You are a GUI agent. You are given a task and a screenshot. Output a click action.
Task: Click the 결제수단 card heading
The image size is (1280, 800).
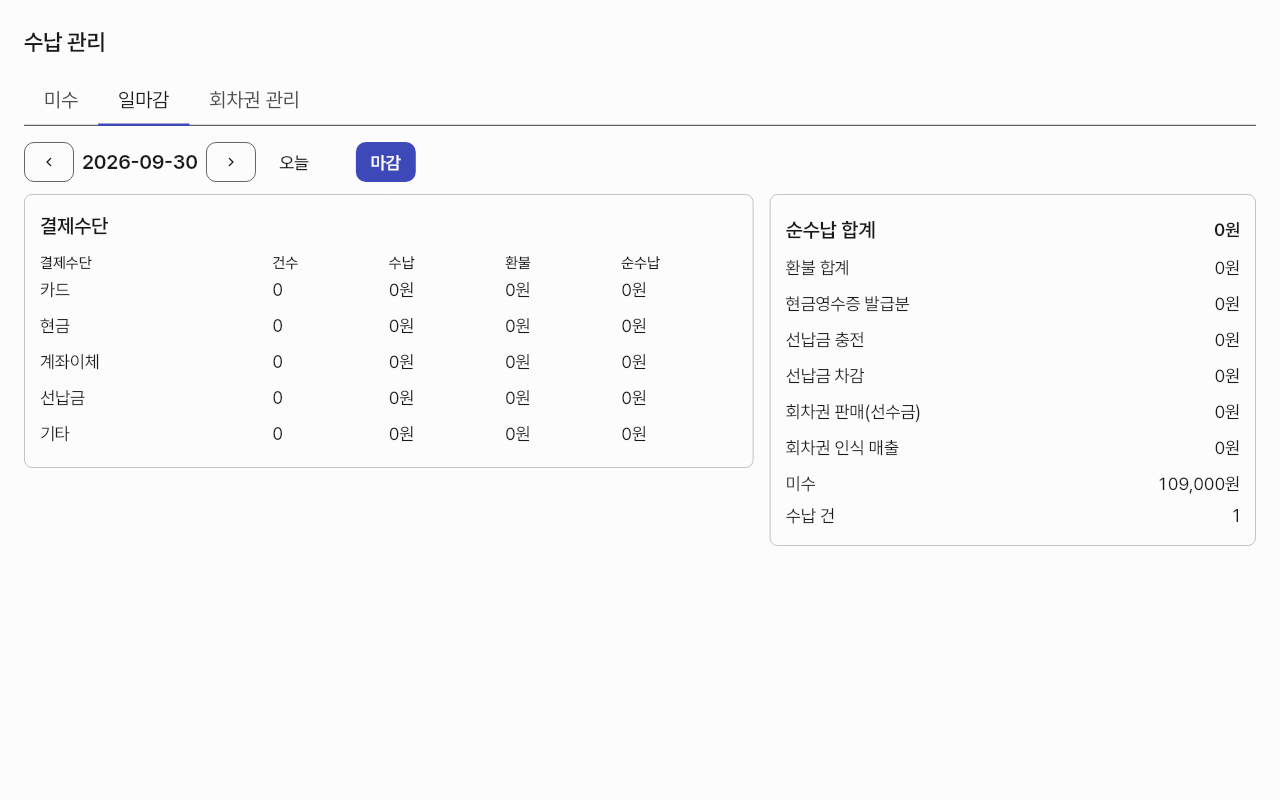point(74,226)
